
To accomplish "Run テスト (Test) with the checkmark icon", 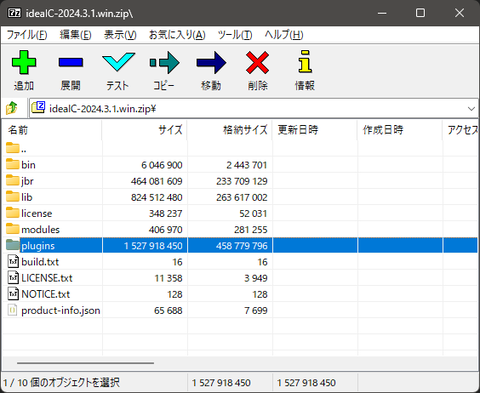I will click(118, 62).
